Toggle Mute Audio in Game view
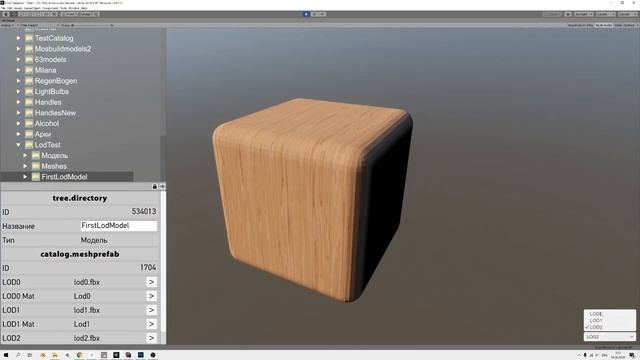 click(604, 25)
